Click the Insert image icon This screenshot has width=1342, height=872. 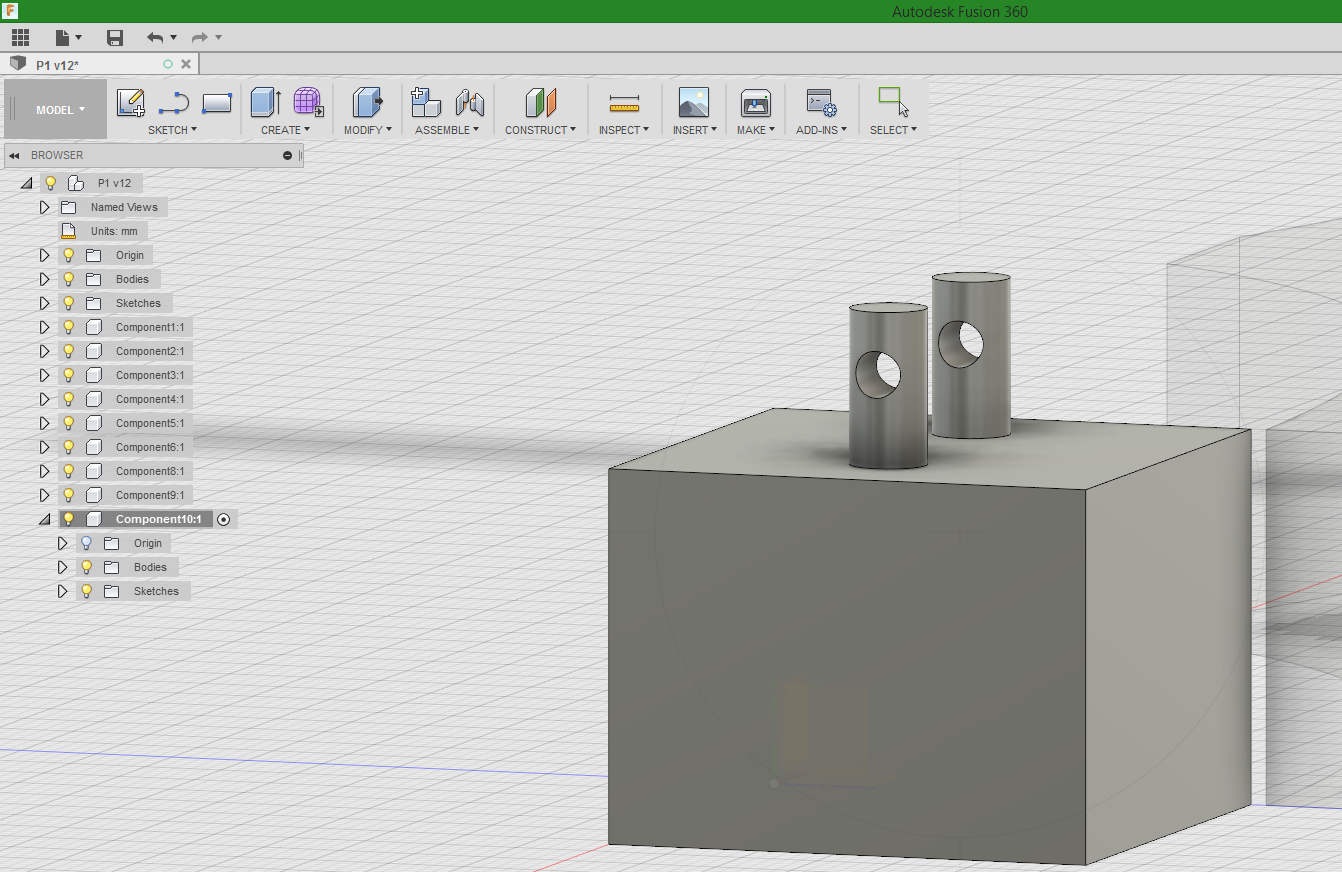pyautogui.click(x=693, y=103)
